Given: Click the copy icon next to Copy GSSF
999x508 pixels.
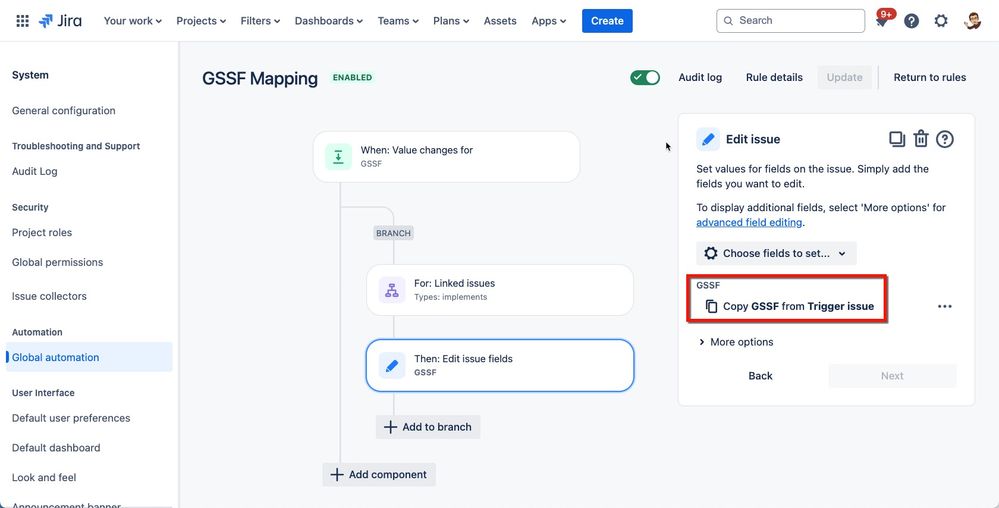Looking at the screenshot, I should [712, 307].
